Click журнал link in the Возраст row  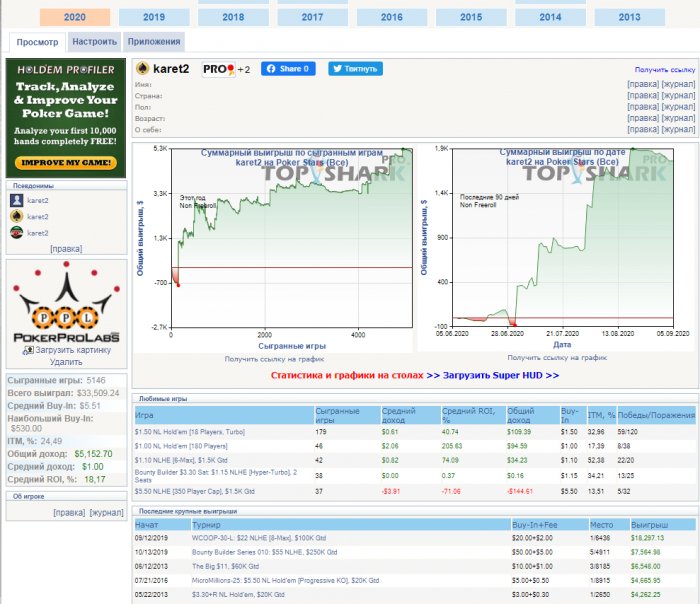point(678,118)
